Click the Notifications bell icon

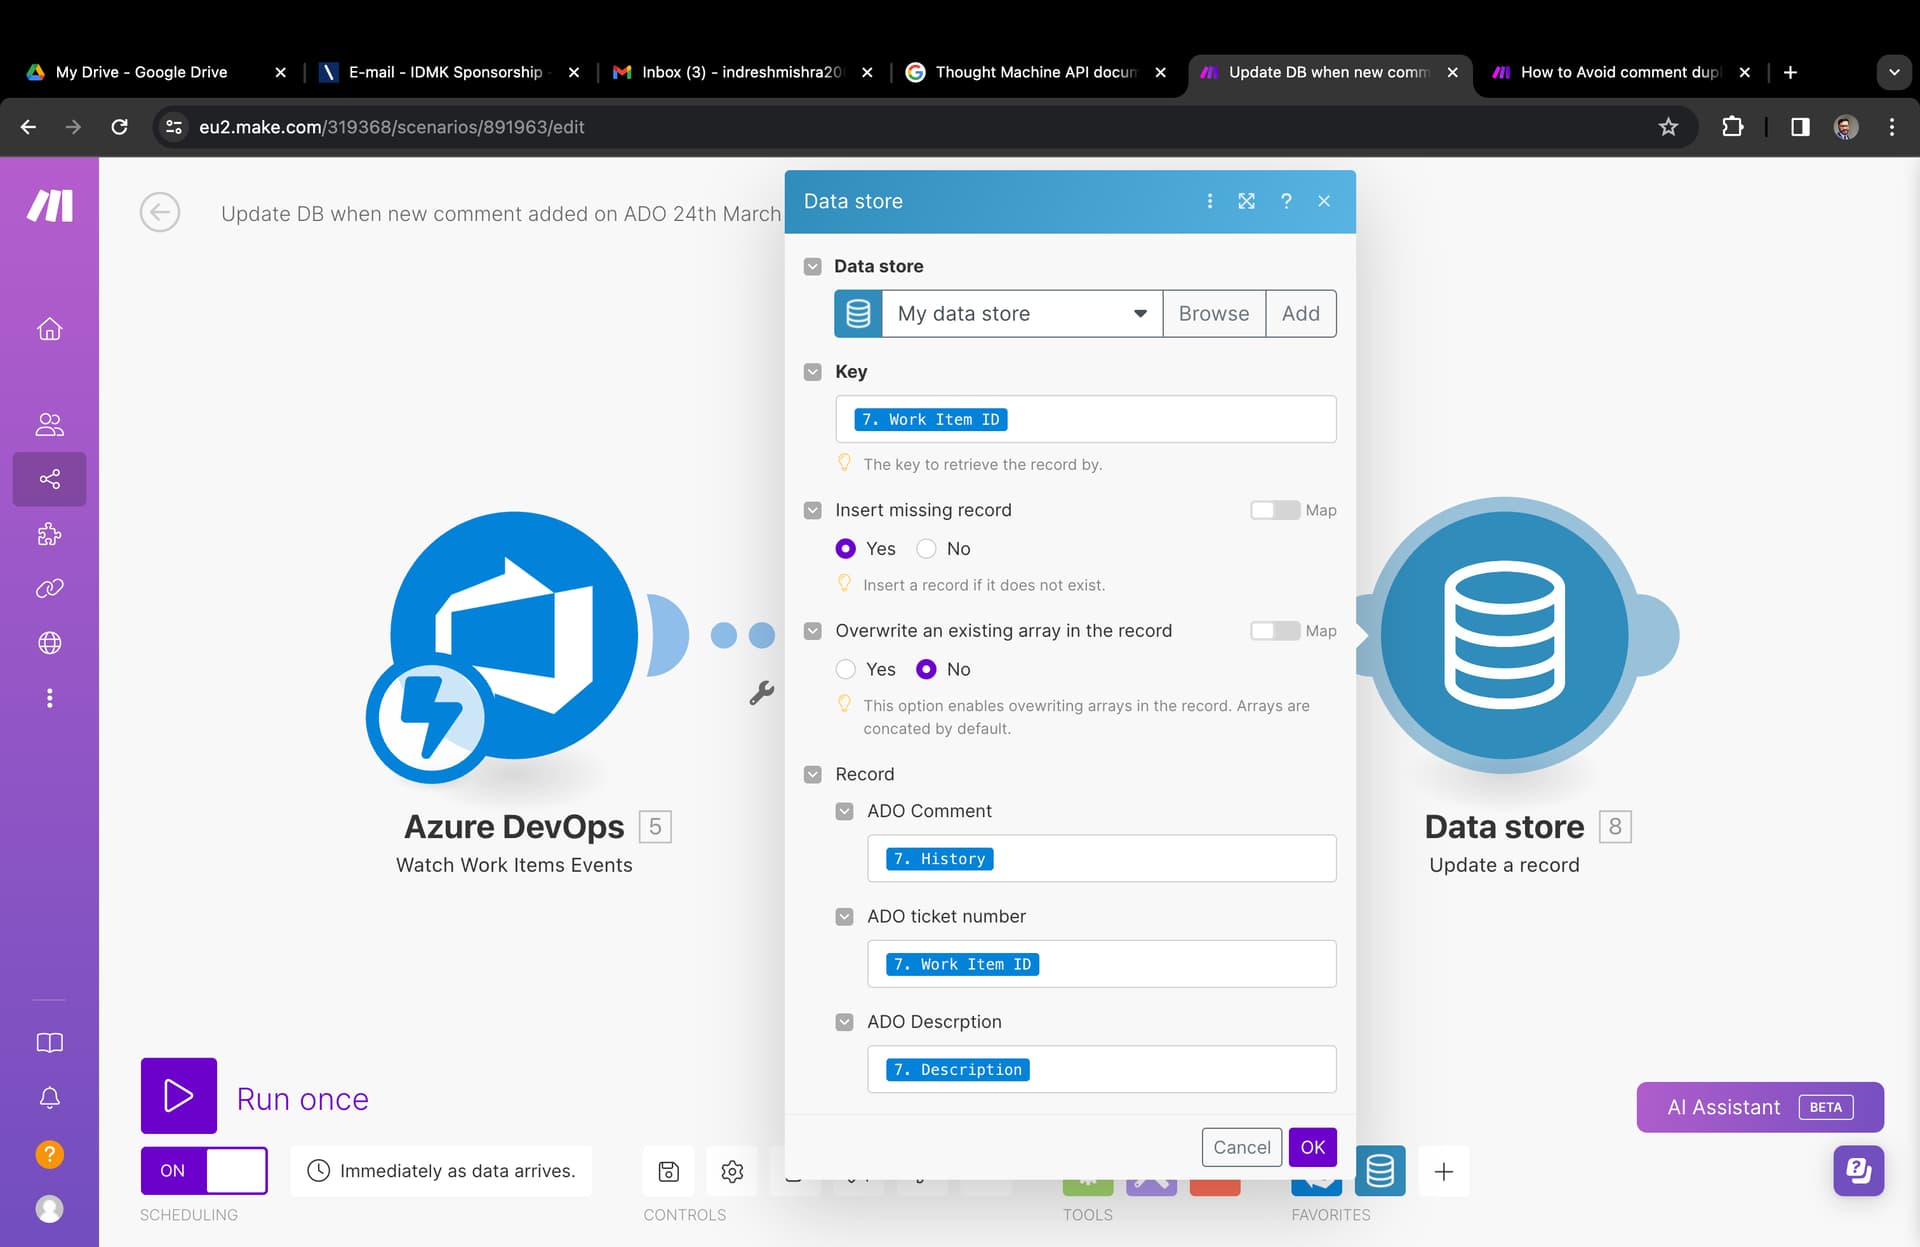tap(49, 1098)
